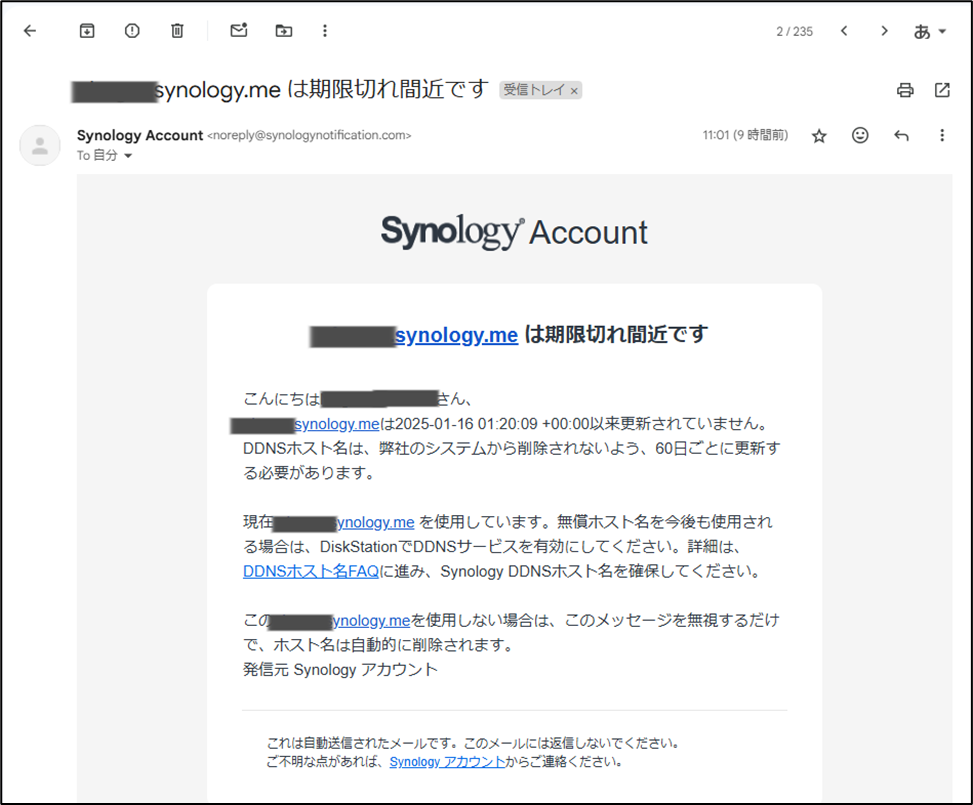The image size is (973, 805).
Task: Open the message's more options menu
Action: (942, 135)
